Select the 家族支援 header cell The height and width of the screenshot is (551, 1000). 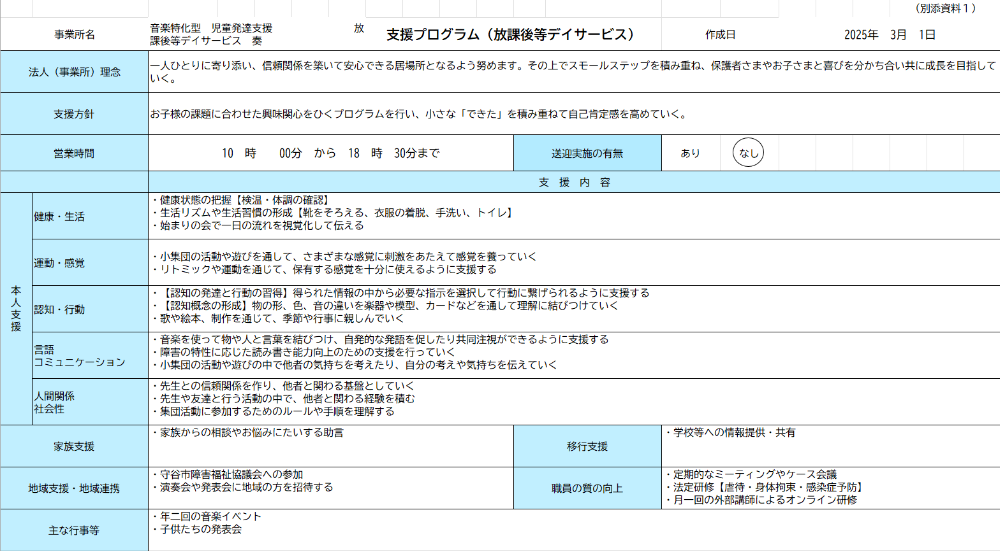tap(75, 446)
